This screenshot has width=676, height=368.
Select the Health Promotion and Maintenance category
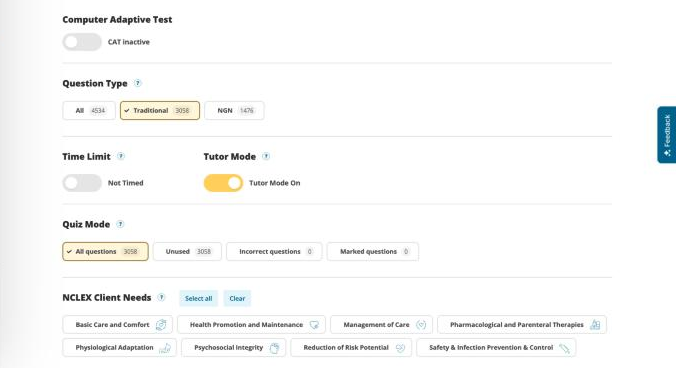point(251,325)
